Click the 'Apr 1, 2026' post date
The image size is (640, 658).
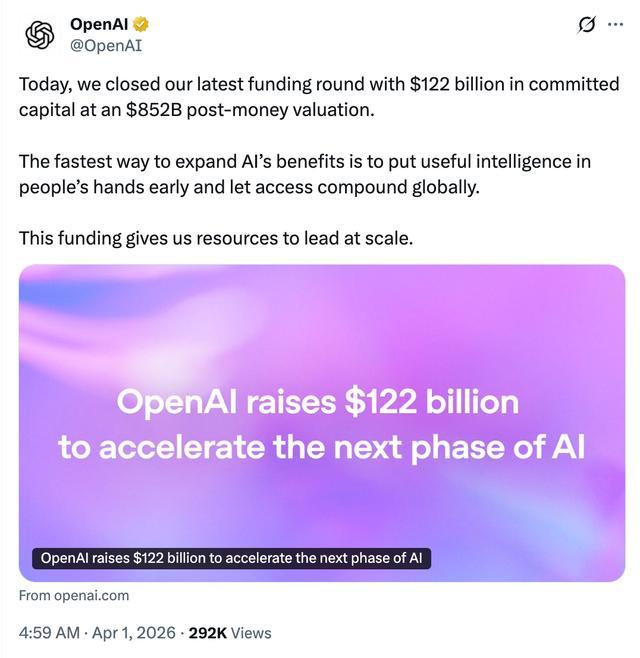click(133, 632)
